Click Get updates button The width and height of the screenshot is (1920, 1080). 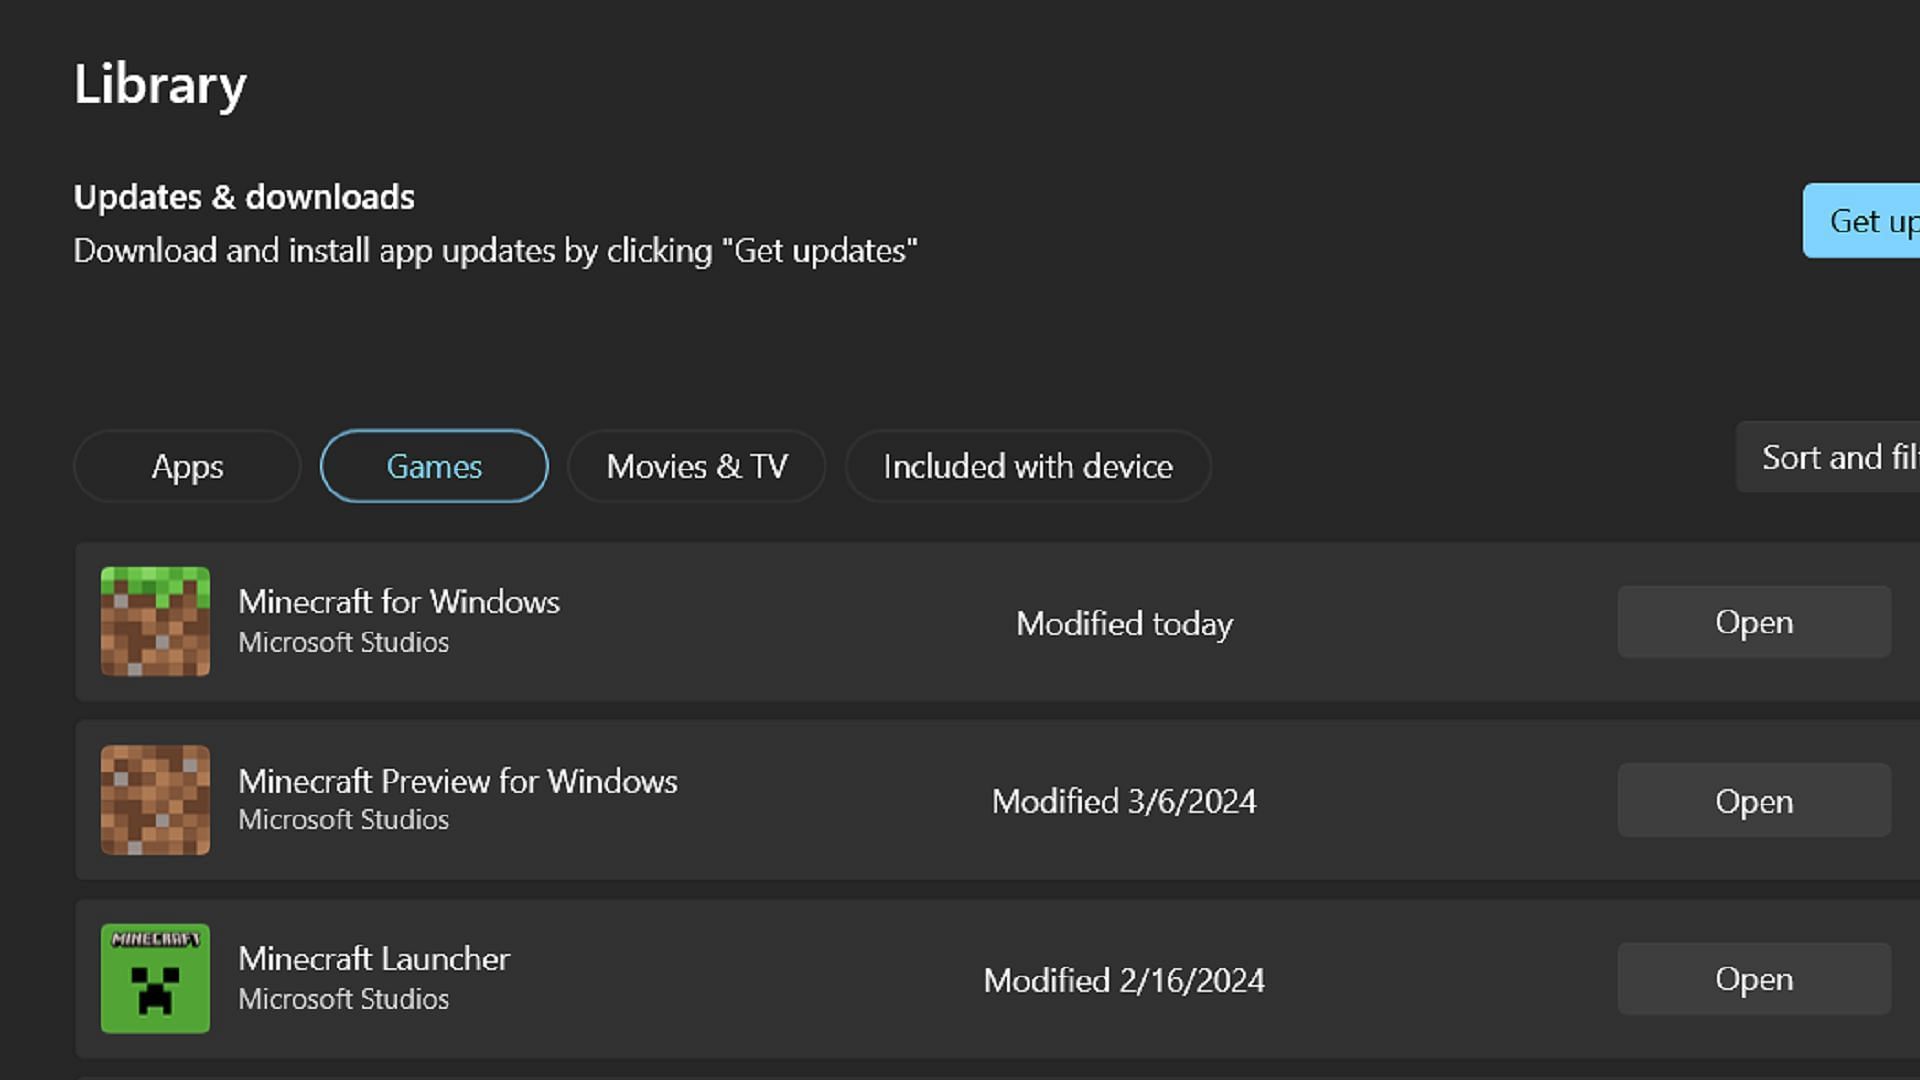(1873, 220)
